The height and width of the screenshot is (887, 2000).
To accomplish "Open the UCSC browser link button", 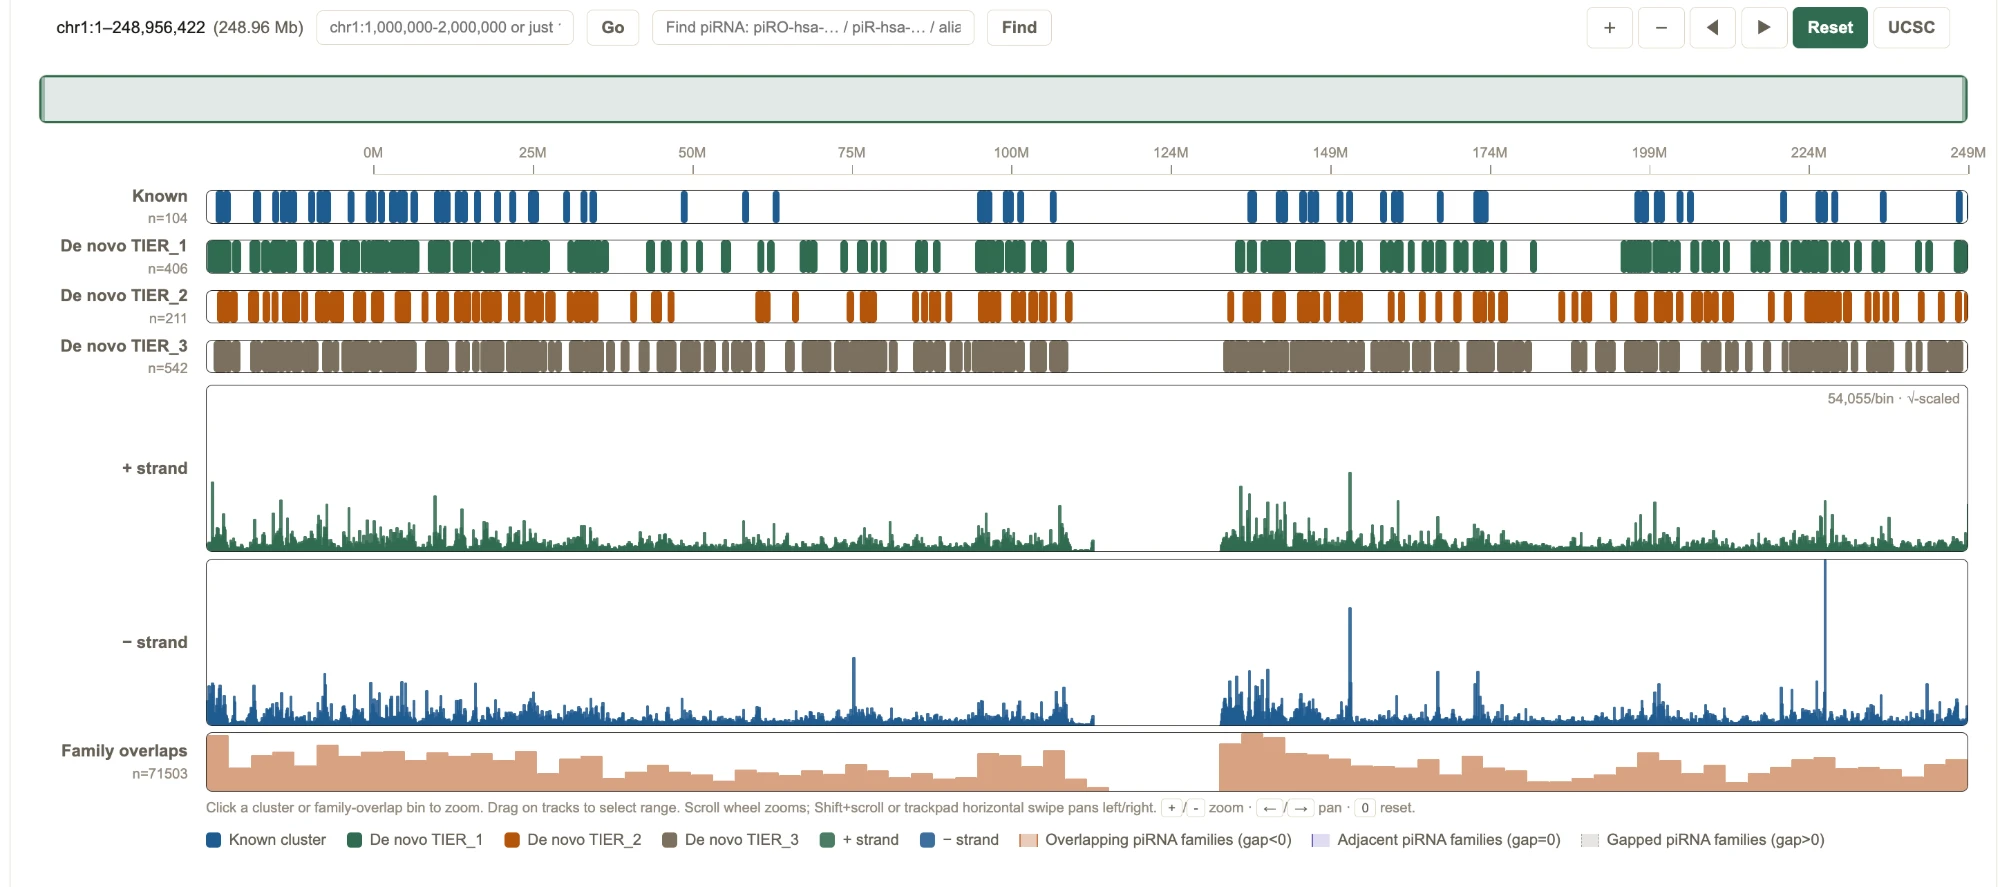I will tap(1911, 28).
